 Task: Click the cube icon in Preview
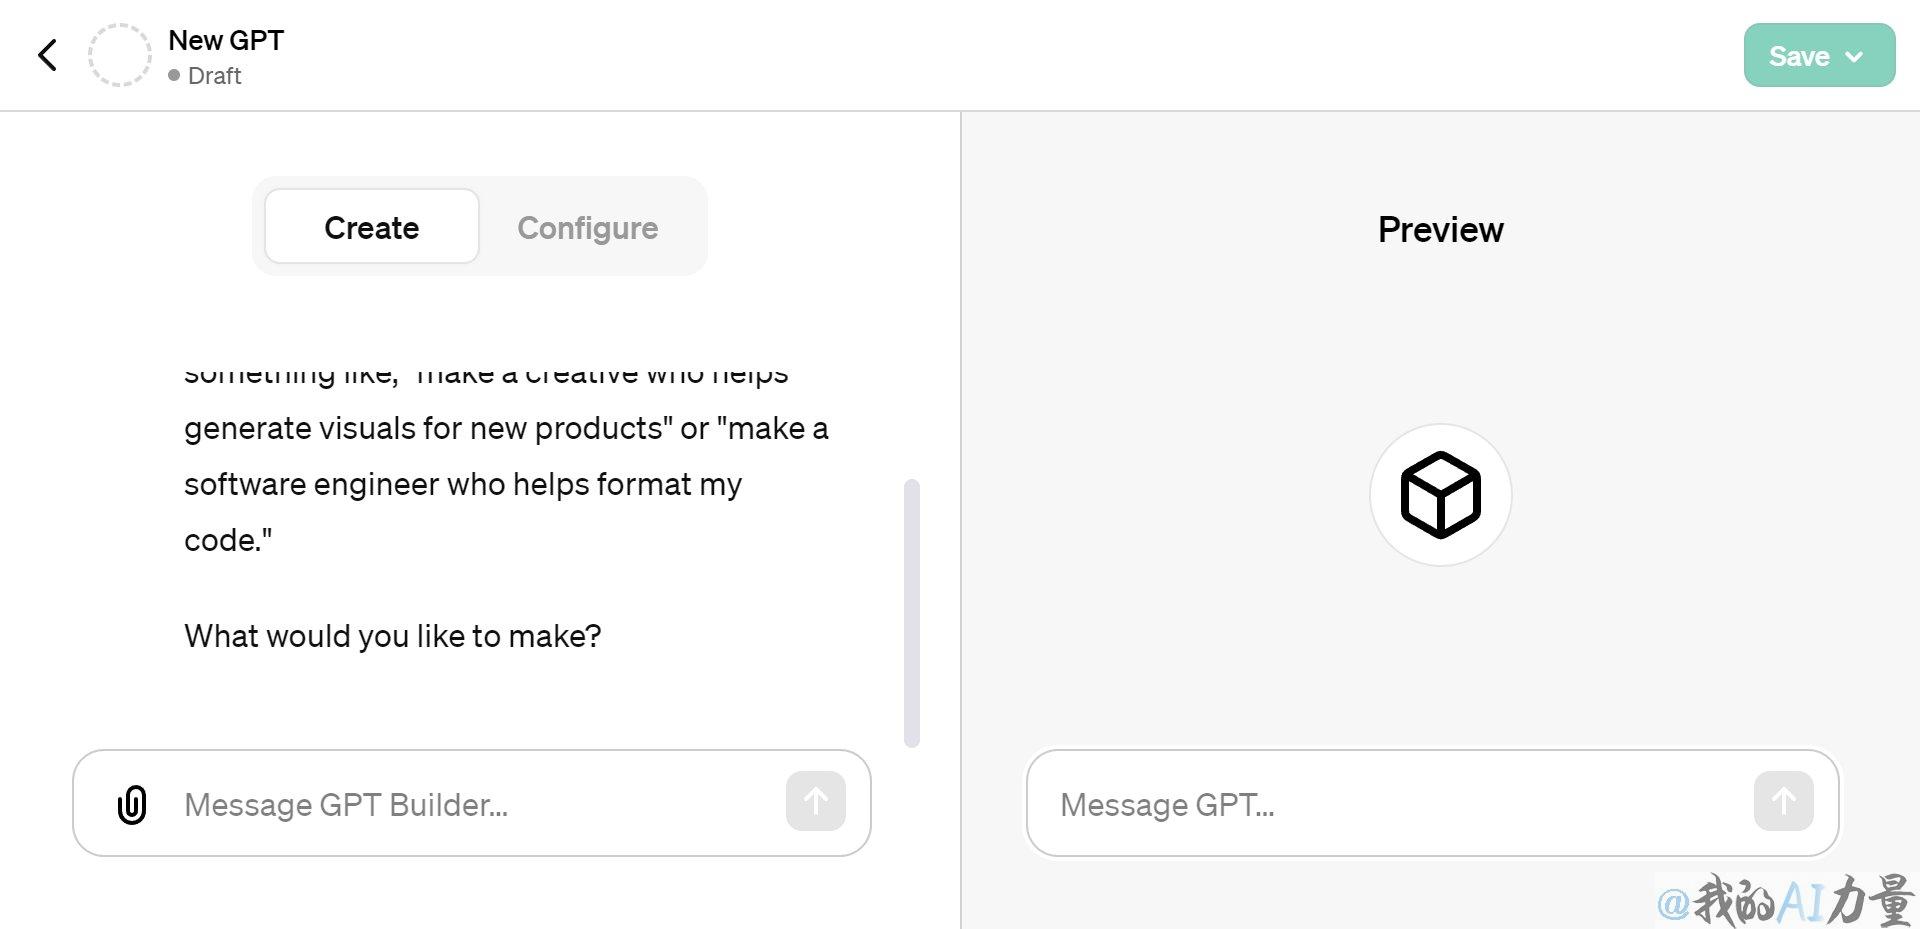click(1440, 495)
